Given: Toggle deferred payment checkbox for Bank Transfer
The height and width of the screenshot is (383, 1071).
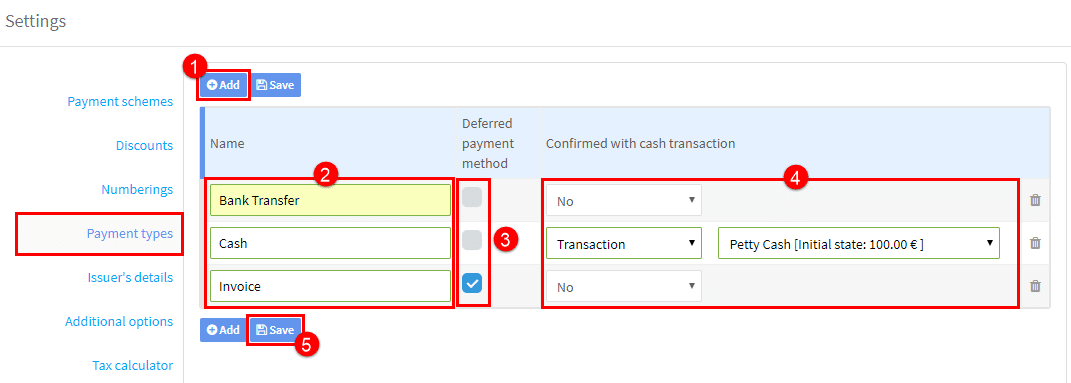Looking at the screenshot, I should (x=472, y=197).
